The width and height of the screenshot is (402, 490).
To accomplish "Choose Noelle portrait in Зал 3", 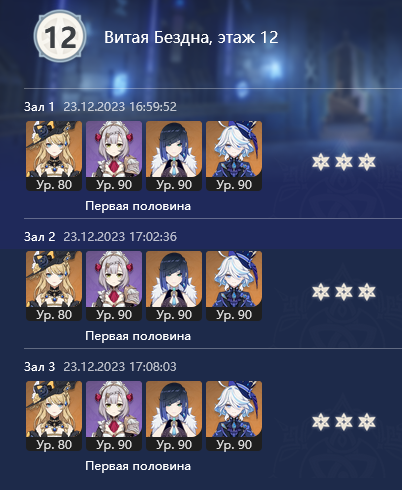I will pyautogui.click(x=114, y=416).
